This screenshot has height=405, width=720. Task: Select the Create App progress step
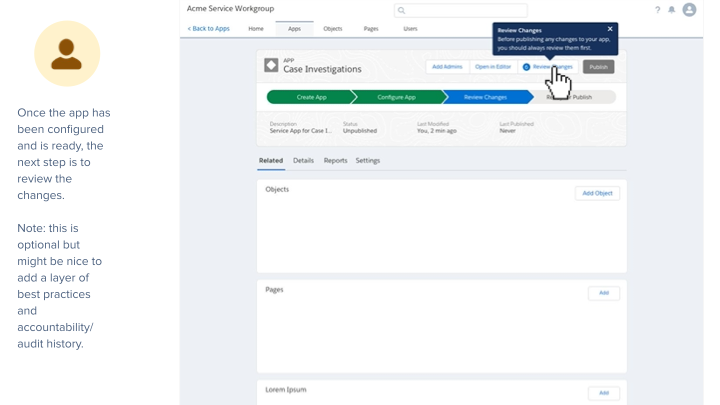311,97
